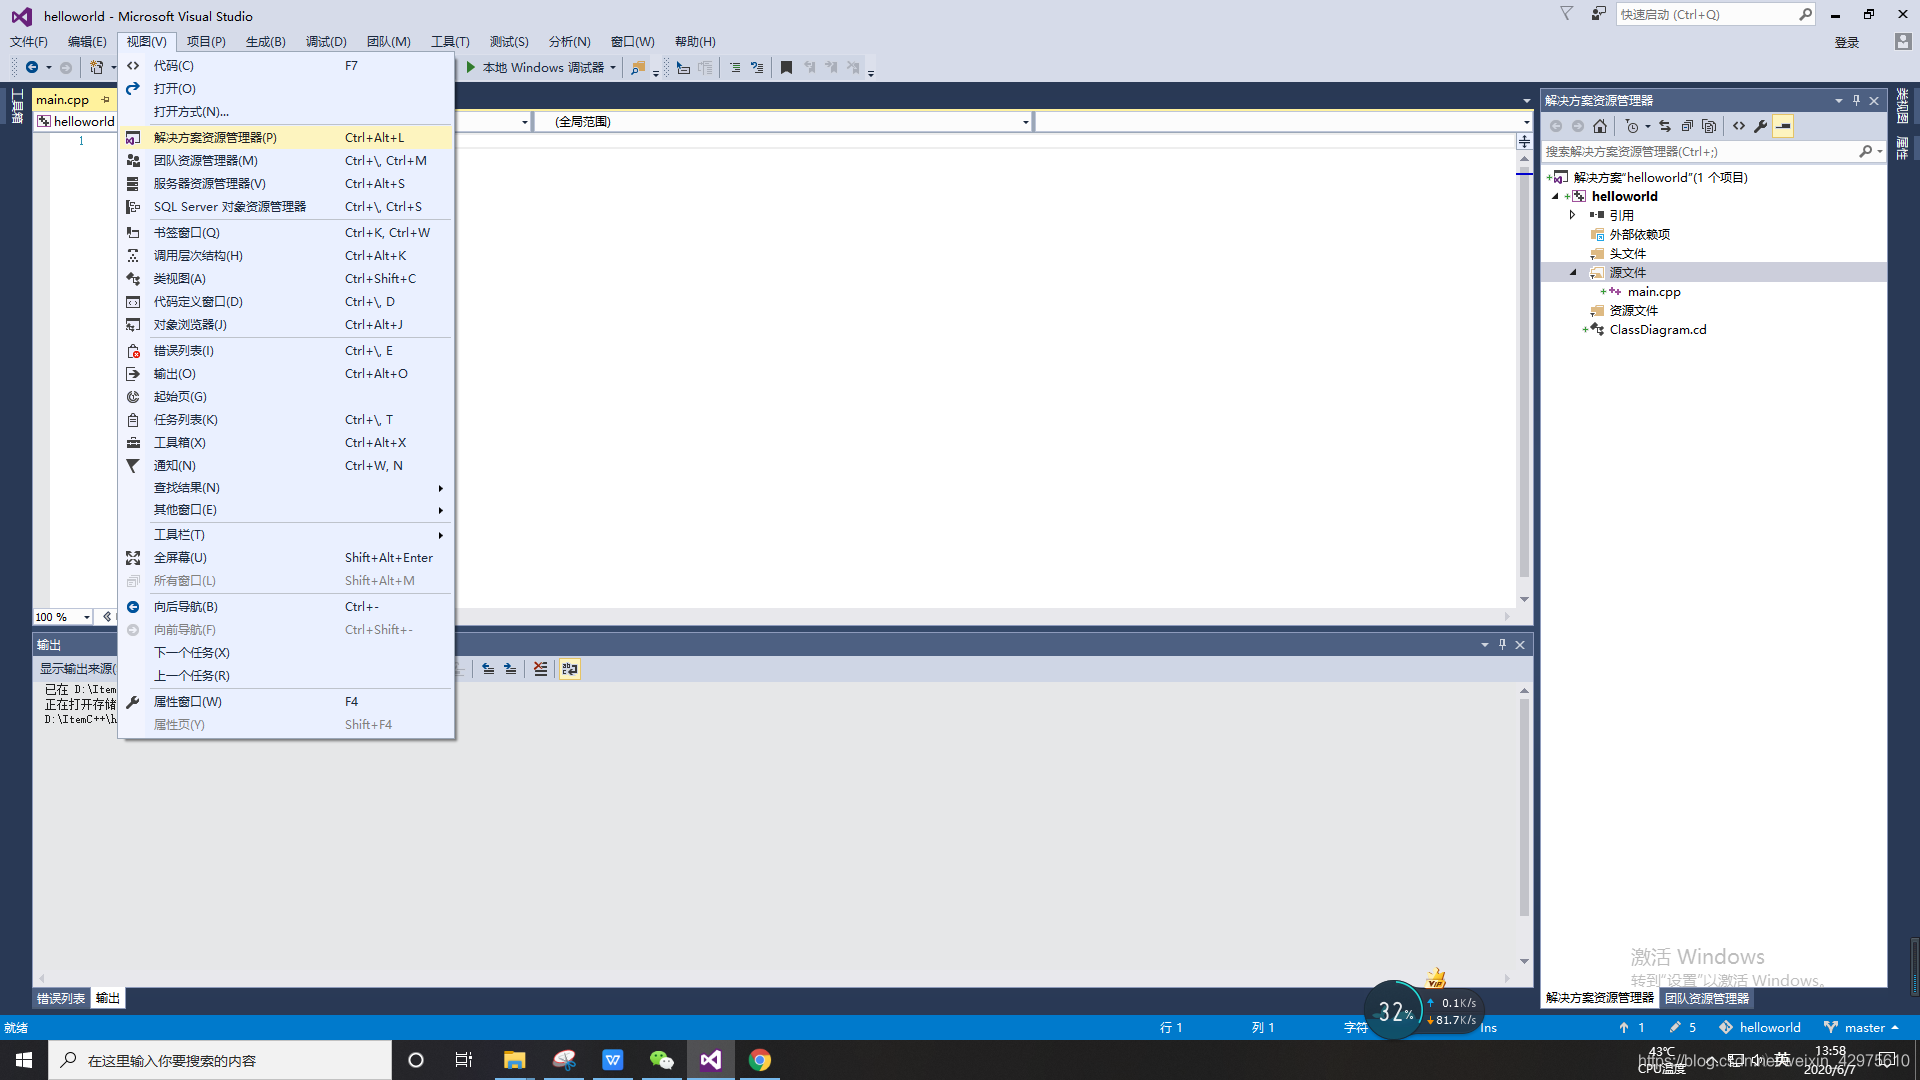Click Collapse All icon in Solution Explorer
Image resolution: width=1920 pixels, height=1080 pixels.
pos(1687,126)
